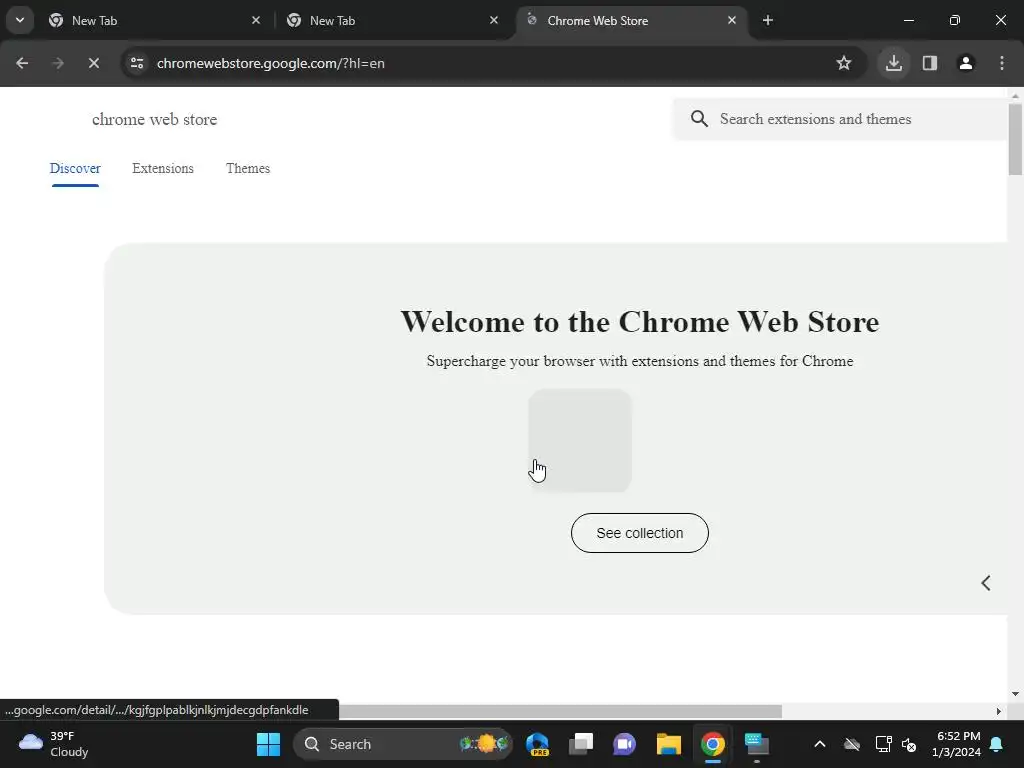Select the Chrome Web Store tab
This screenshot has width=1024, height=768.
(632, 20)
